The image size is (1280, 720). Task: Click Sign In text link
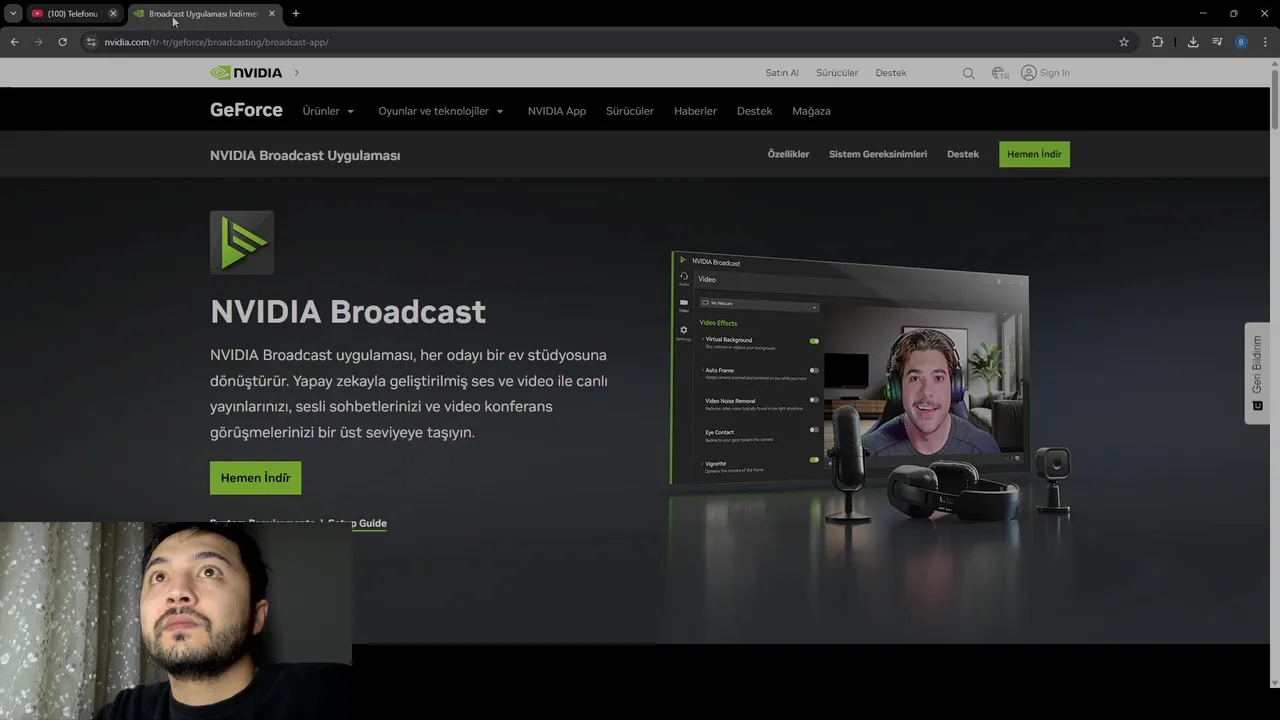pyautogui.click(x=1054, y=73)
